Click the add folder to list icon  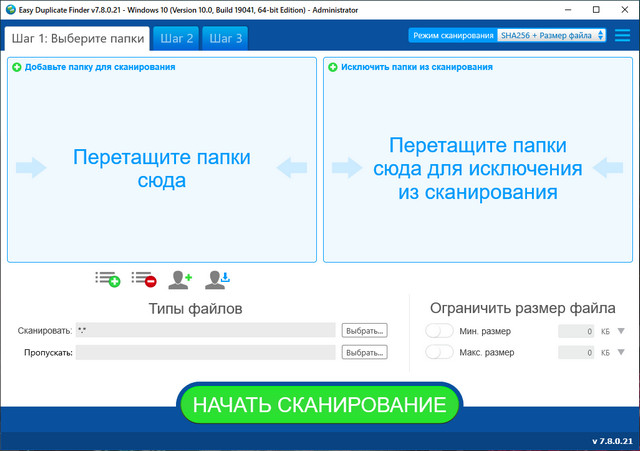[x=107, y=279]
